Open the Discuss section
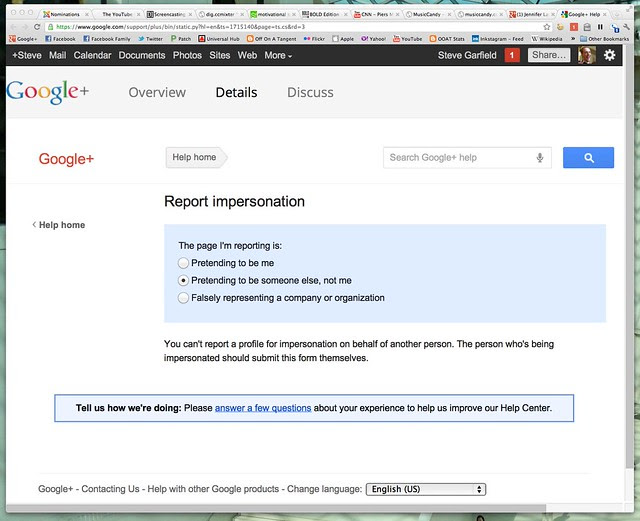 pyautogui.click(x=310, y=93)
